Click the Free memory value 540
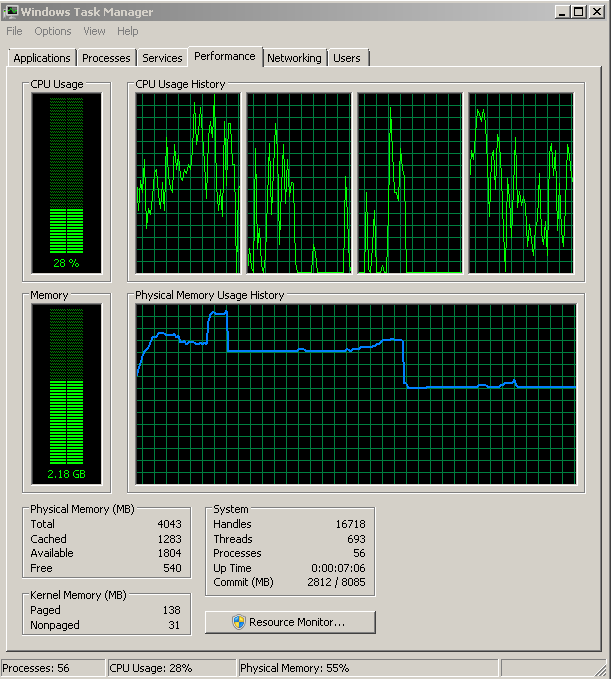This screenshot has height=679, width=611. (172, 568)
